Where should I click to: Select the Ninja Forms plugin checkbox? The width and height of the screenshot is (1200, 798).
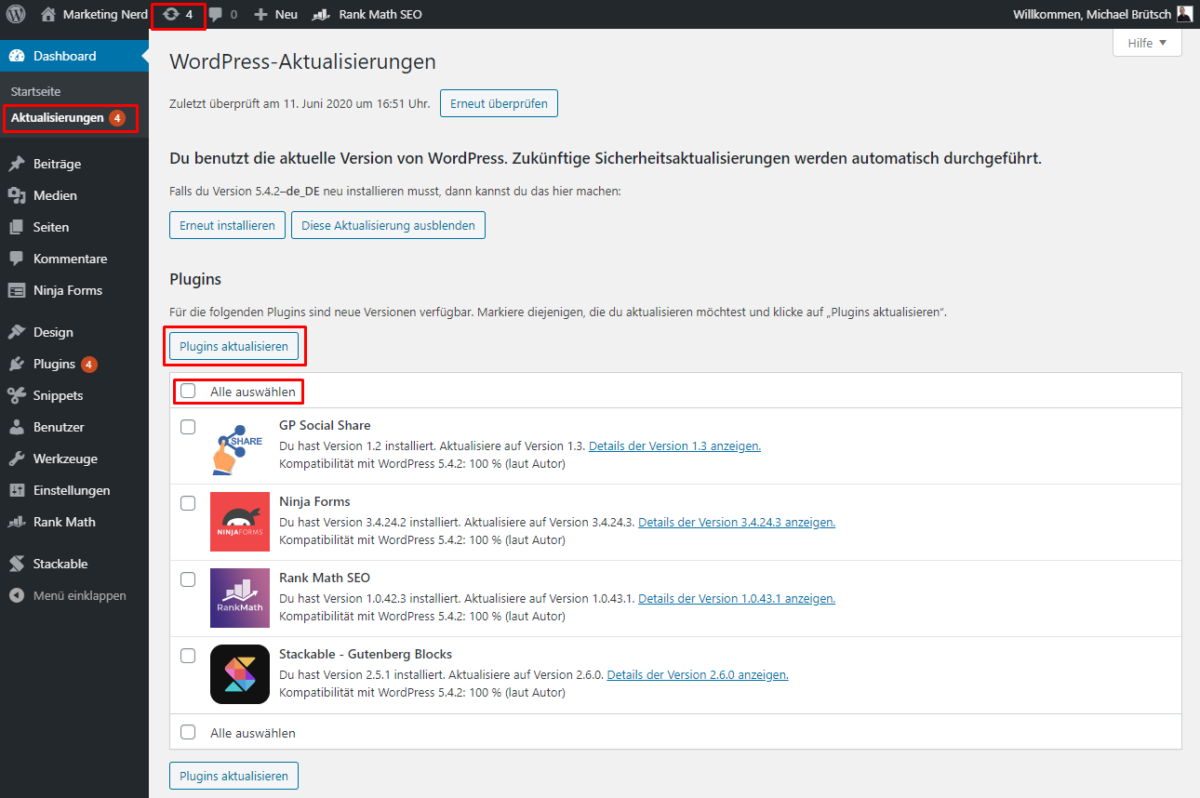pyautogui.click(x=188, y=503)
